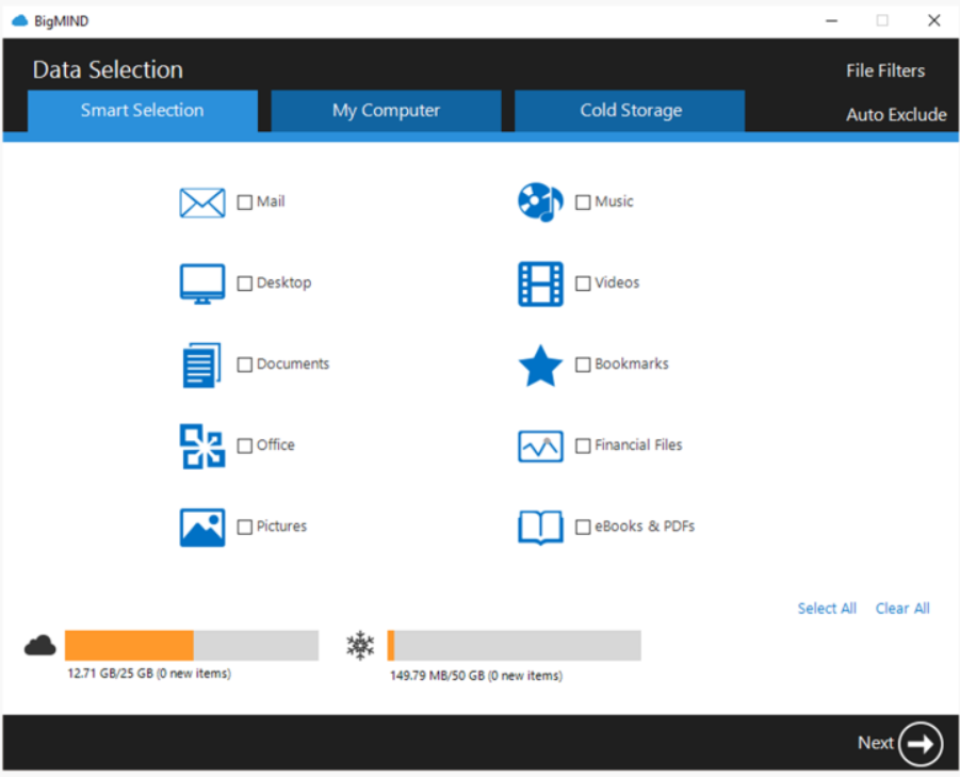
Task: Open the Cold Storage tab
Action: pyautogui.click(x=629, y=110)
